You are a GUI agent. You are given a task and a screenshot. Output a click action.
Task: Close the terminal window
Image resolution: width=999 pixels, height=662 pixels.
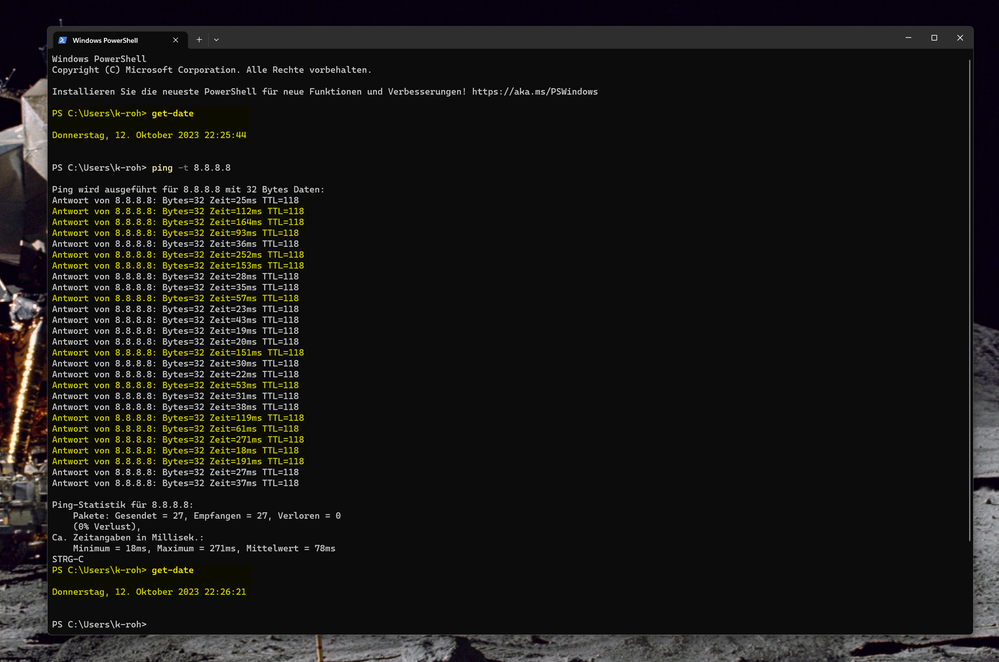(960, 38)
